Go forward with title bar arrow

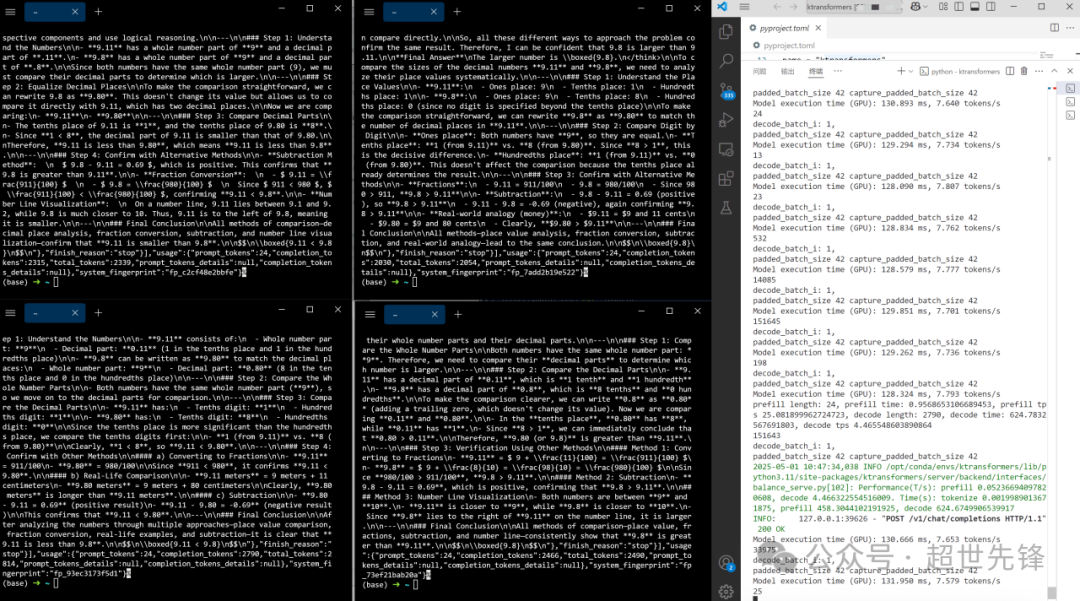coord(793,7)
